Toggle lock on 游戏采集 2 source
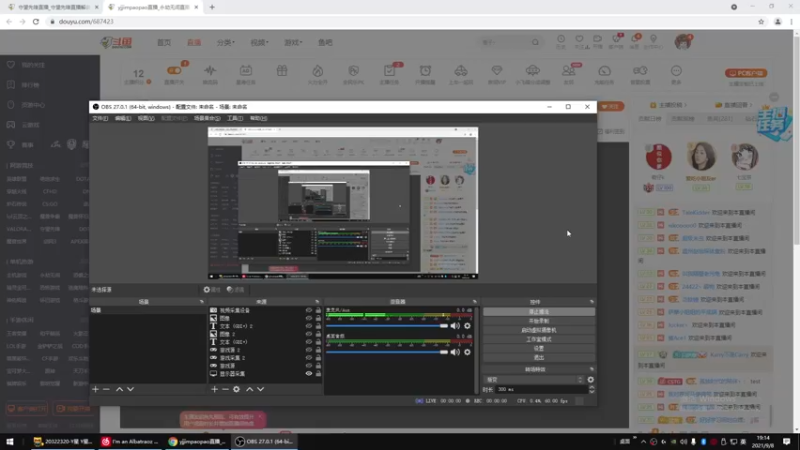This screenshot has height=450, width=800. tap(318, 358)
